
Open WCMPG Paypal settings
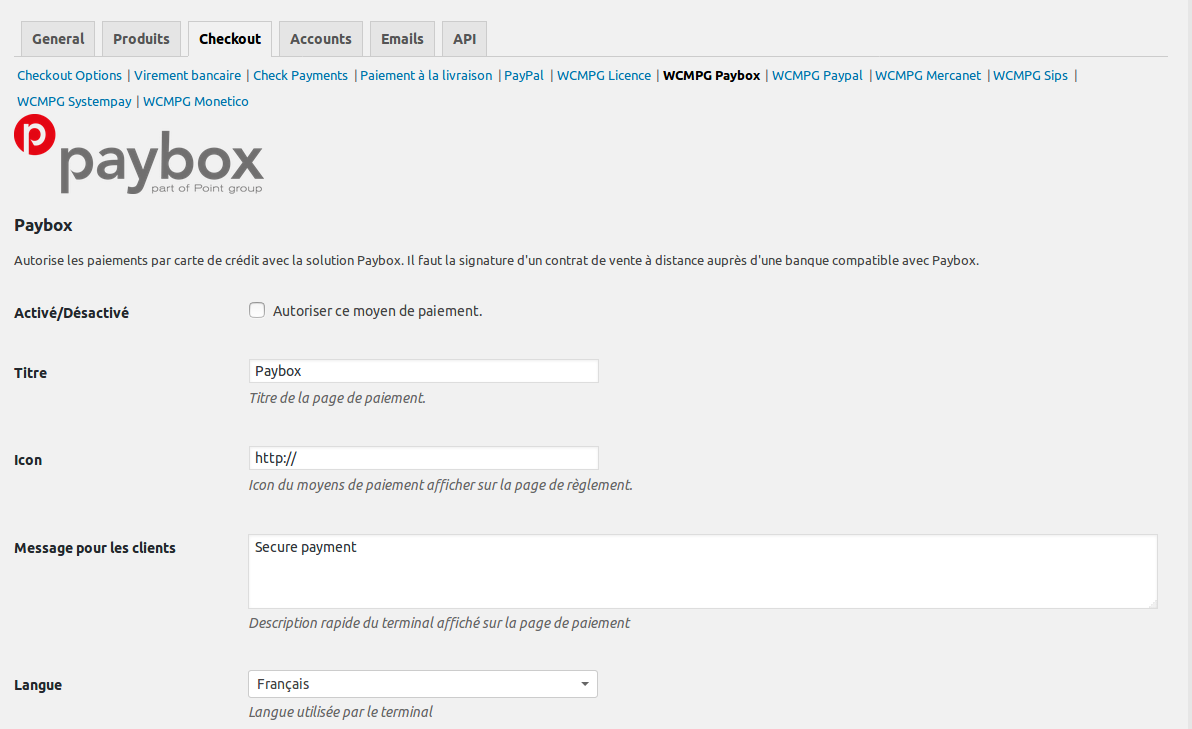click(x=817, y=75)
